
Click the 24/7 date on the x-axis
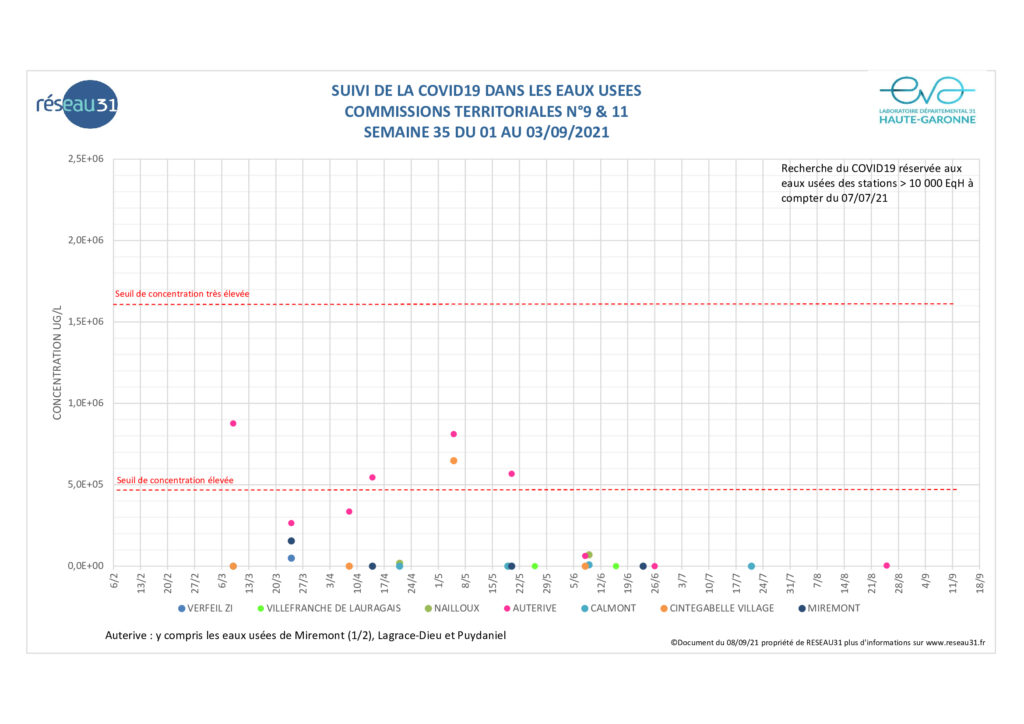763,583
